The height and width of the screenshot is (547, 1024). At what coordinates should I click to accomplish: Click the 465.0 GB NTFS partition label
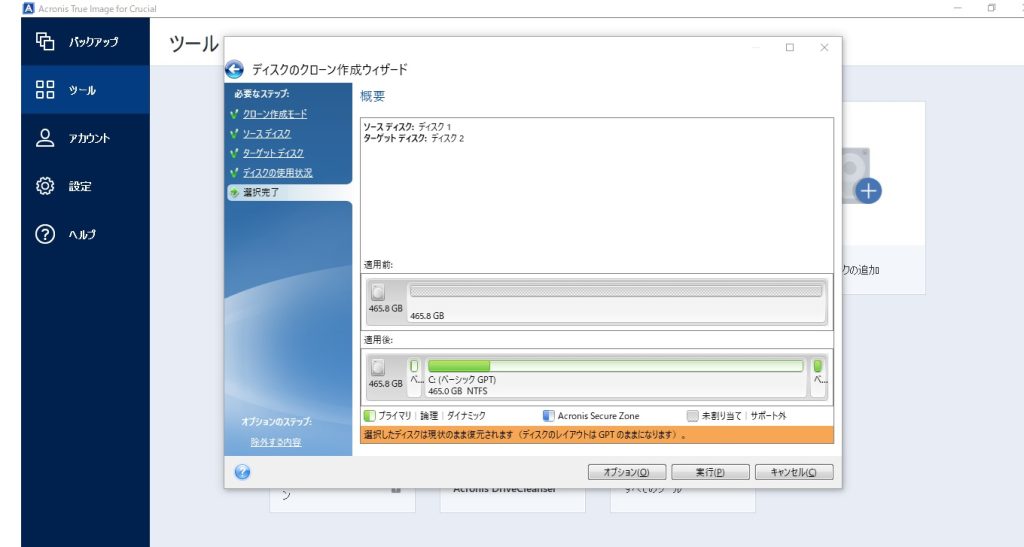[457, 391]
